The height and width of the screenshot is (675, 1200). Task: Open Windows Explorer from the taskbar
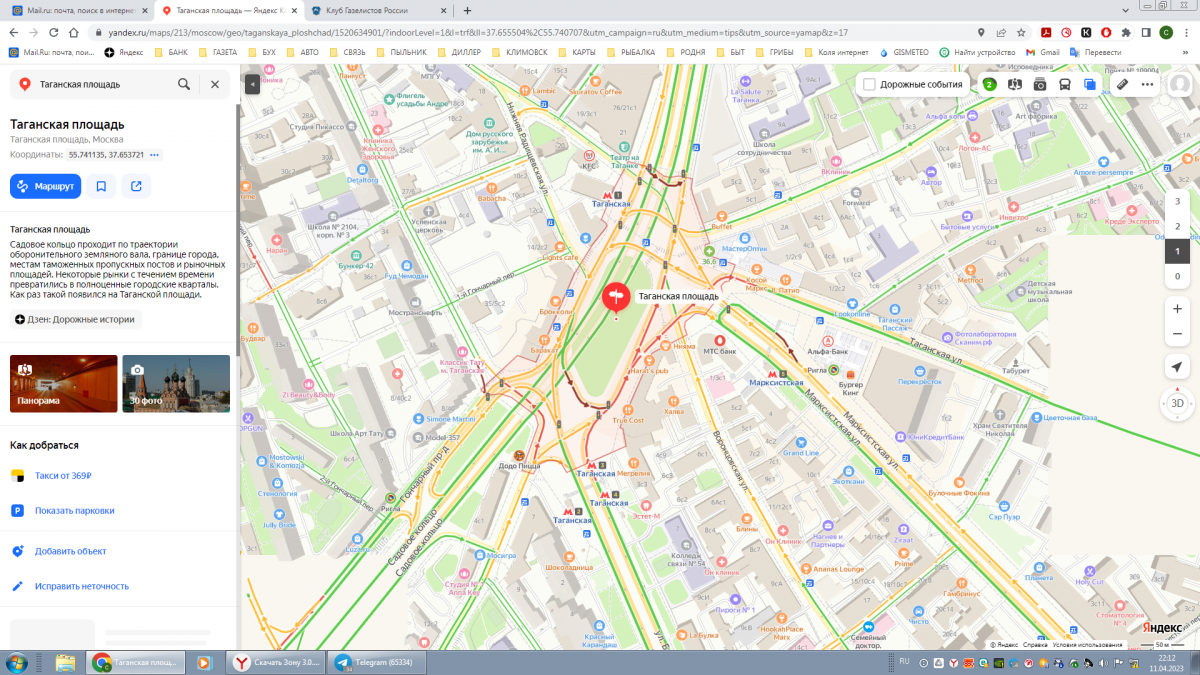[66, 662]
